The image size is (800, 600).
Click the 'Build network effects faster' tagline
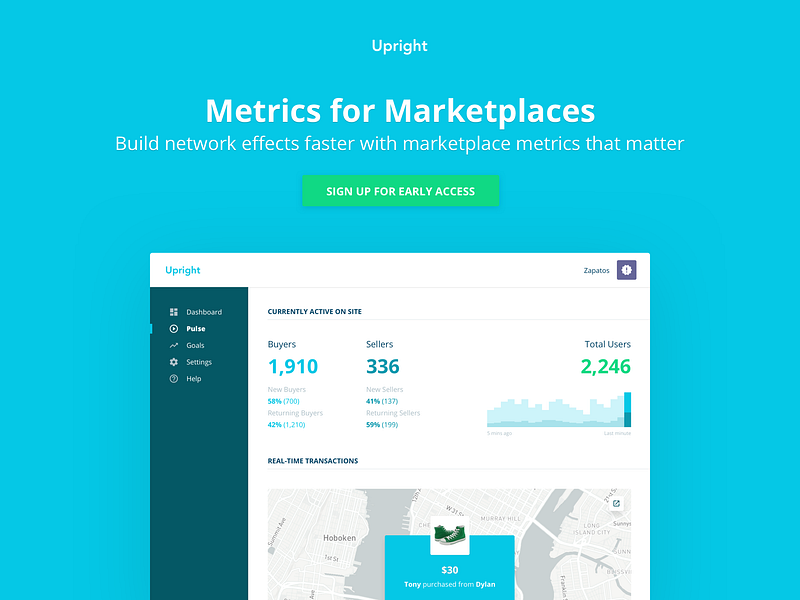click(399, 143)
